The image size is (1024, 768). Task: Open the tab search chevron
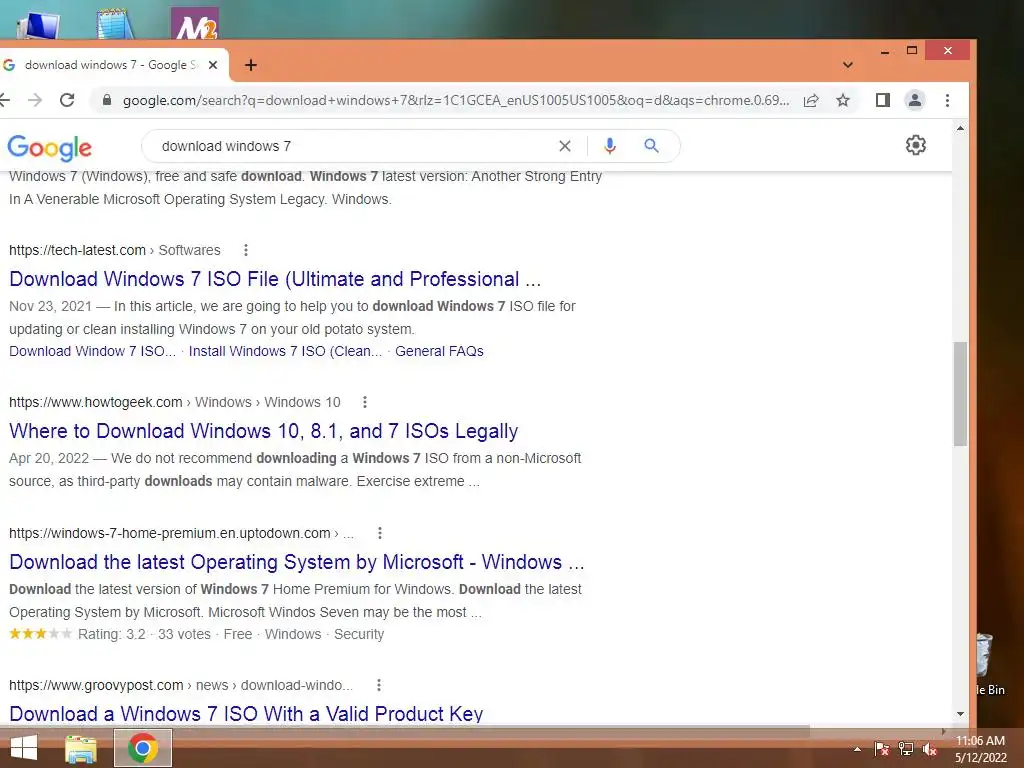click(x=848, y=65)
